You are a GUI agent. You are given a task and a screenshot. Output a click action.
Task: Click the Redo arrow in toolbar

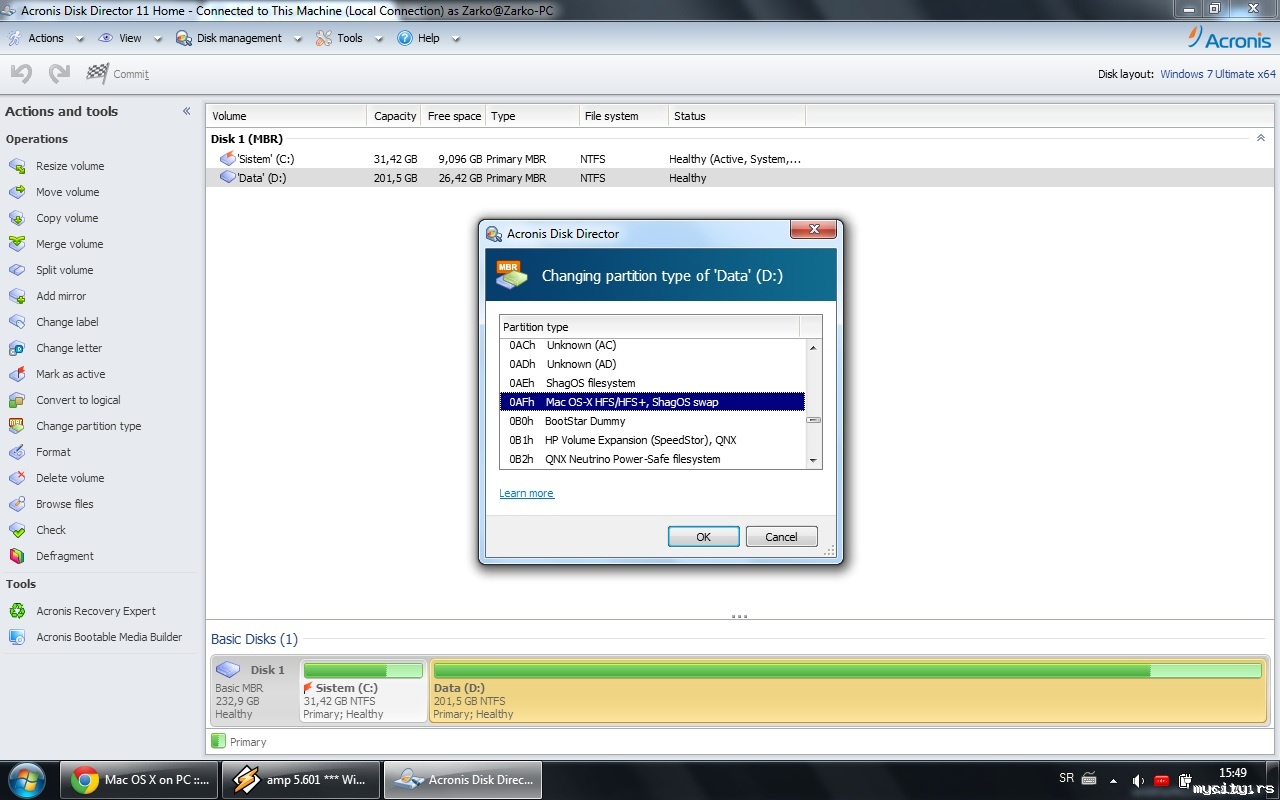pos(59,73)
